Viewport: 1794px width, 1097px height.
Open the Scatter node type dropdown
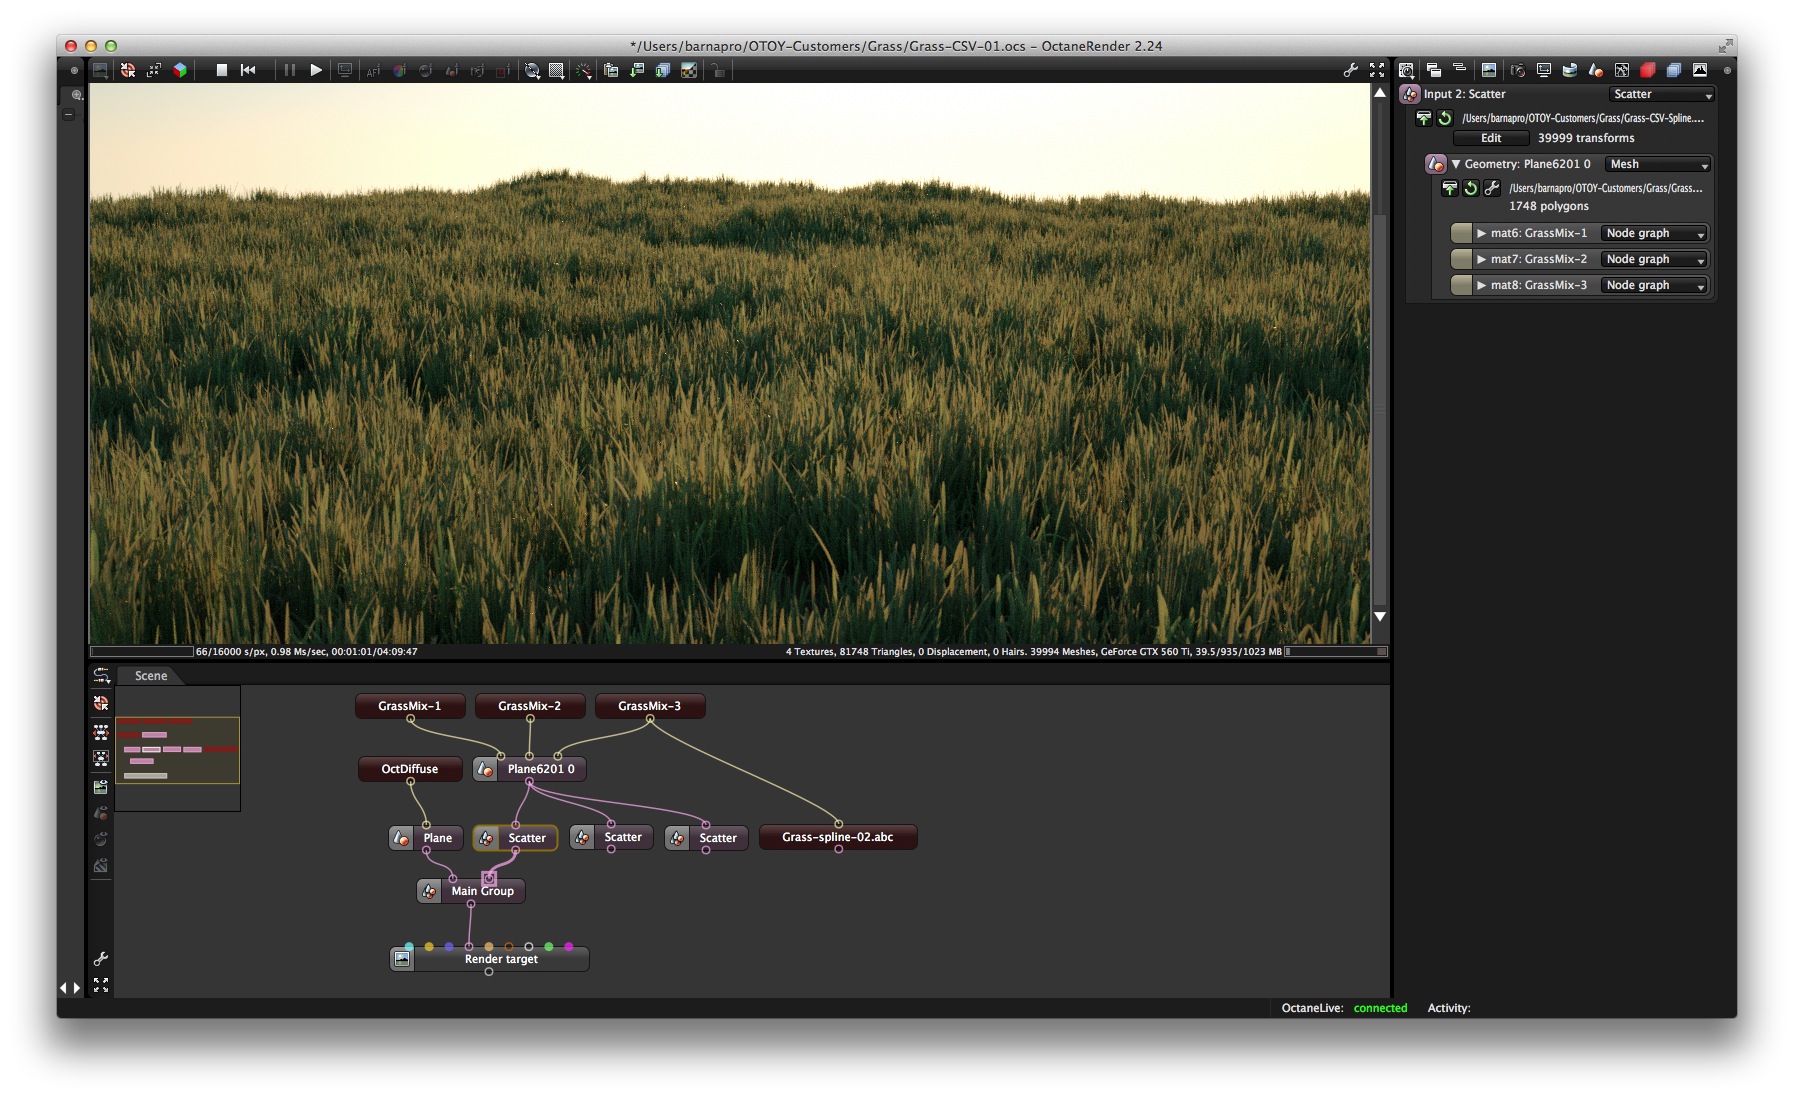coord(1661,94)
